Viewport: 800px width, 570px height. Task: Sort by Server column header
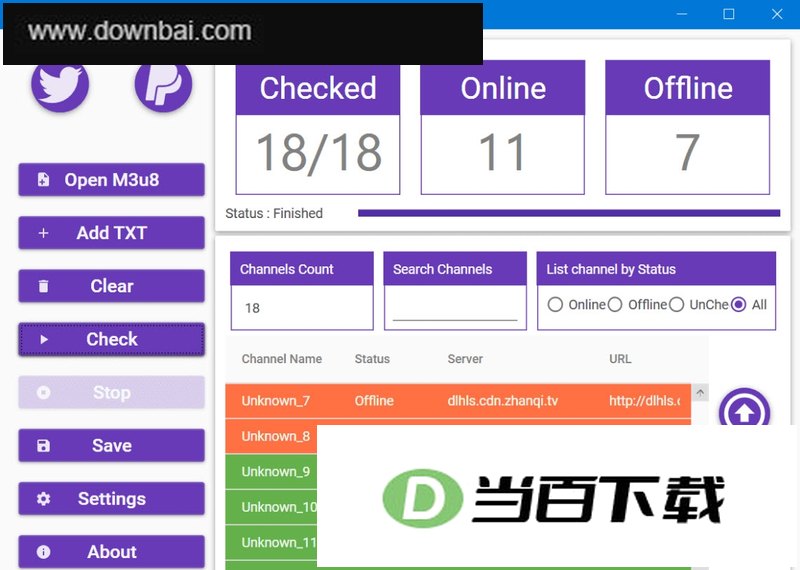[x=465, y=359]
